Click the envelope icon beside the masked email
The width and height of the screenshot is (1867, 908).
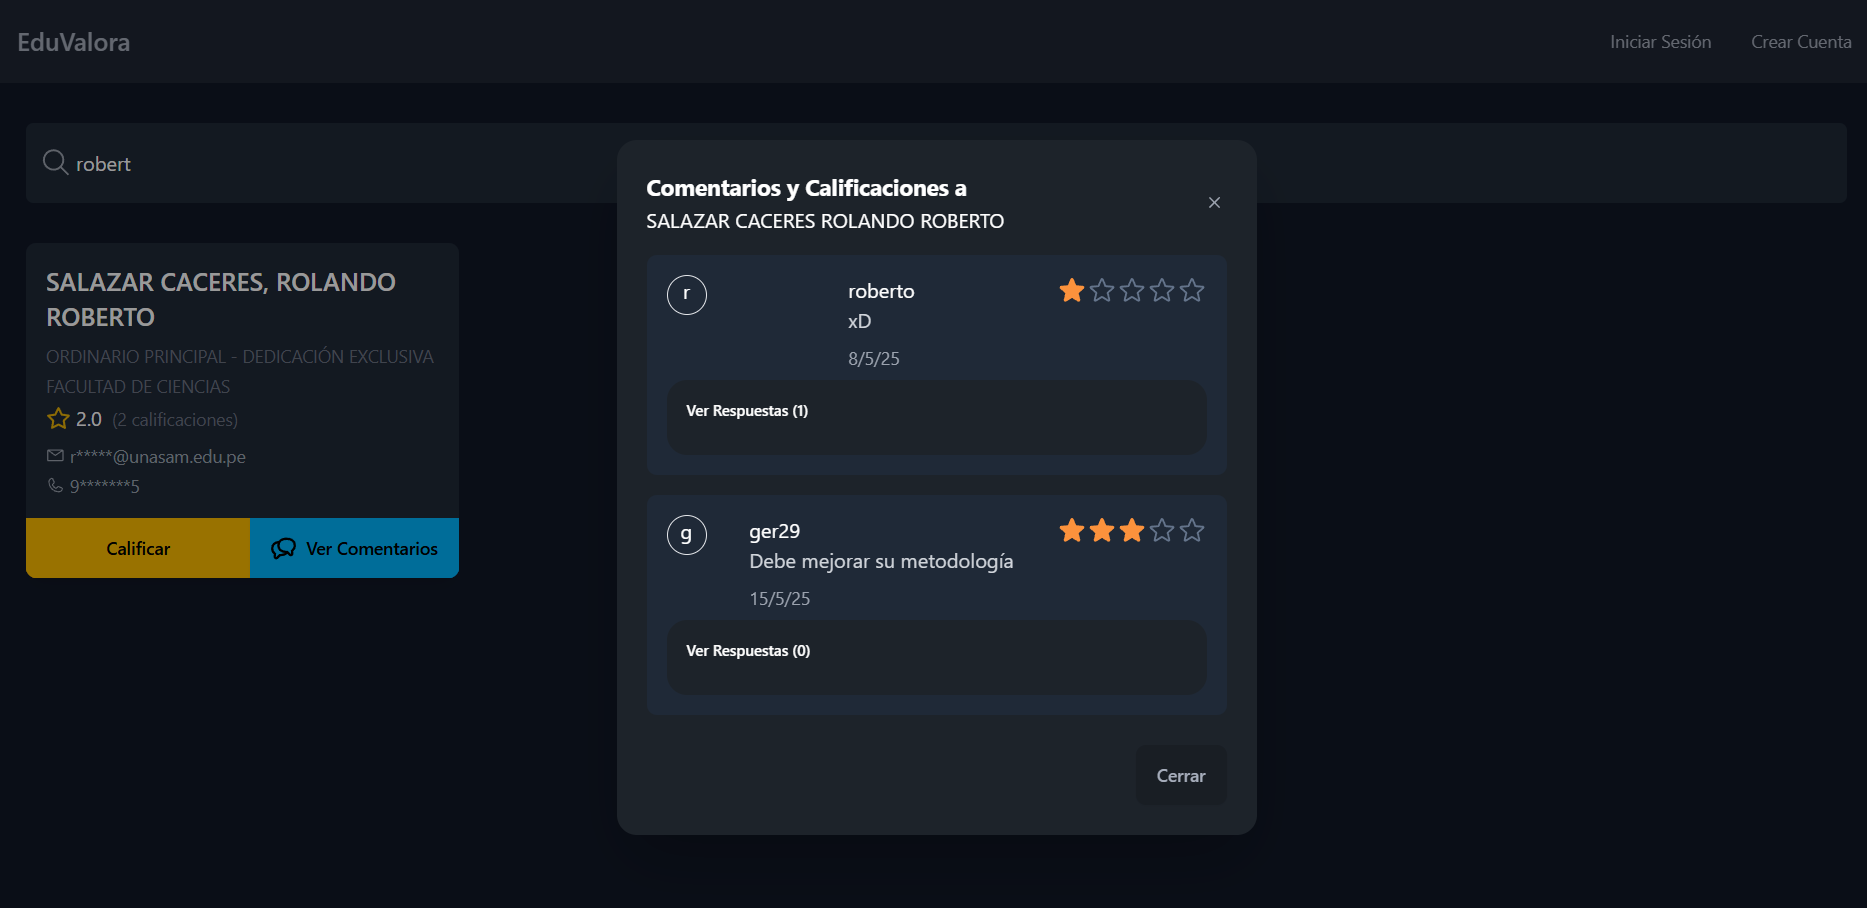55,456
